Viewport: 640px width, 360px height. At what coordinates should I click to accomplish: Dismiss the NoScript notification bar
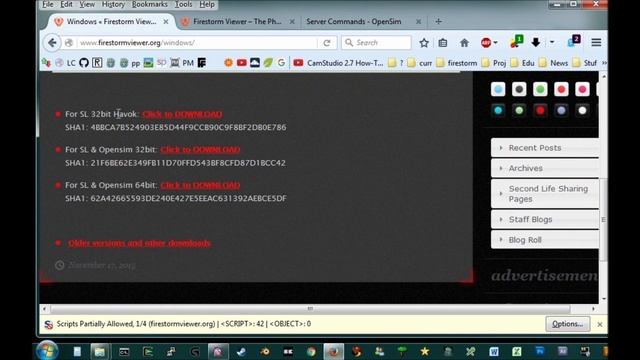coord(600,324)
